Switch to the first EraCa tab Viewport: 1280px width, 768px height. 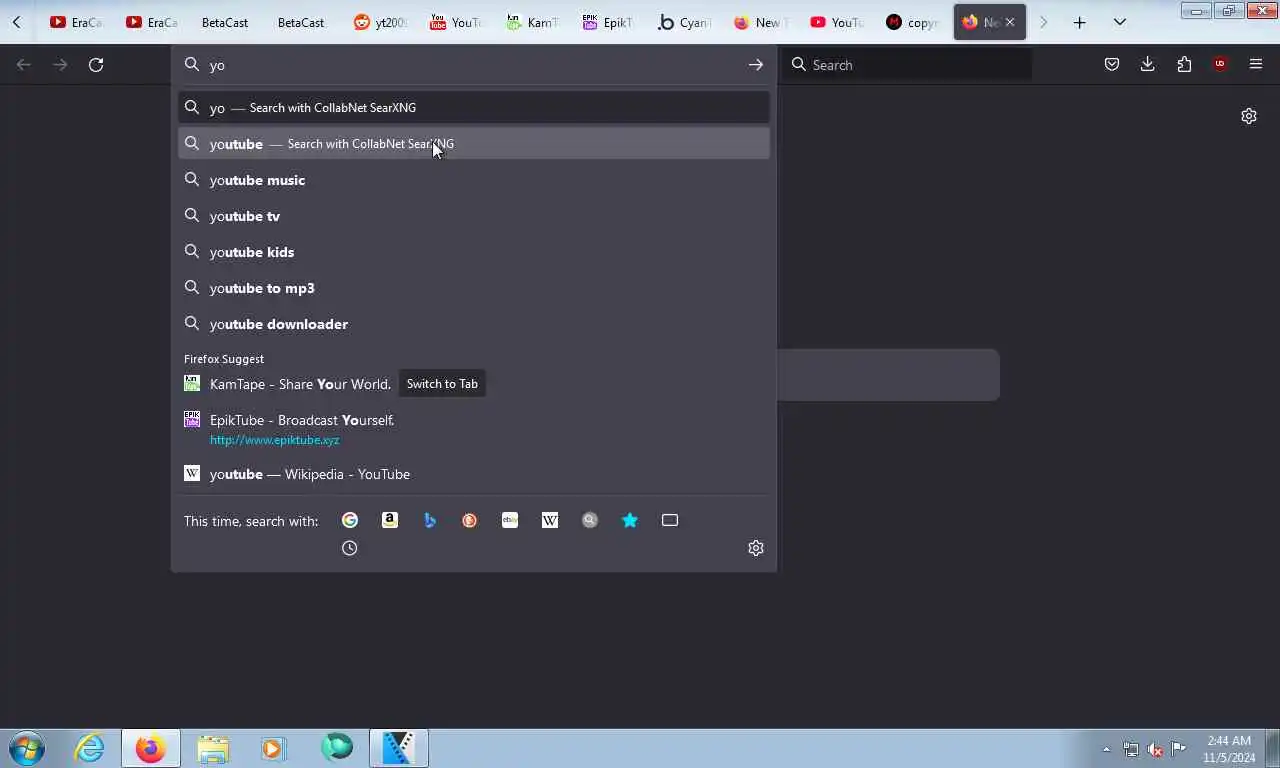[x=76, y=22]
